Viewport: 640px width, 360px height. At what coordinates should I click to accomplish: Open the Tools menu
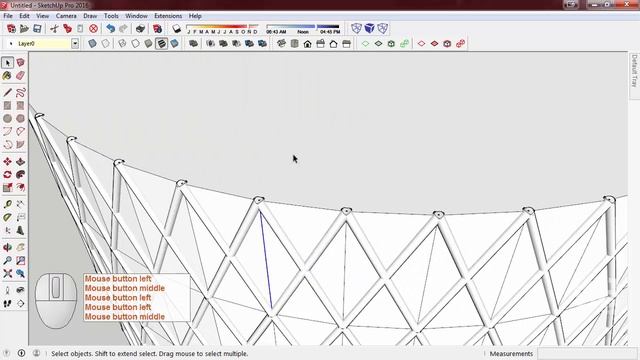coord(111,16)
